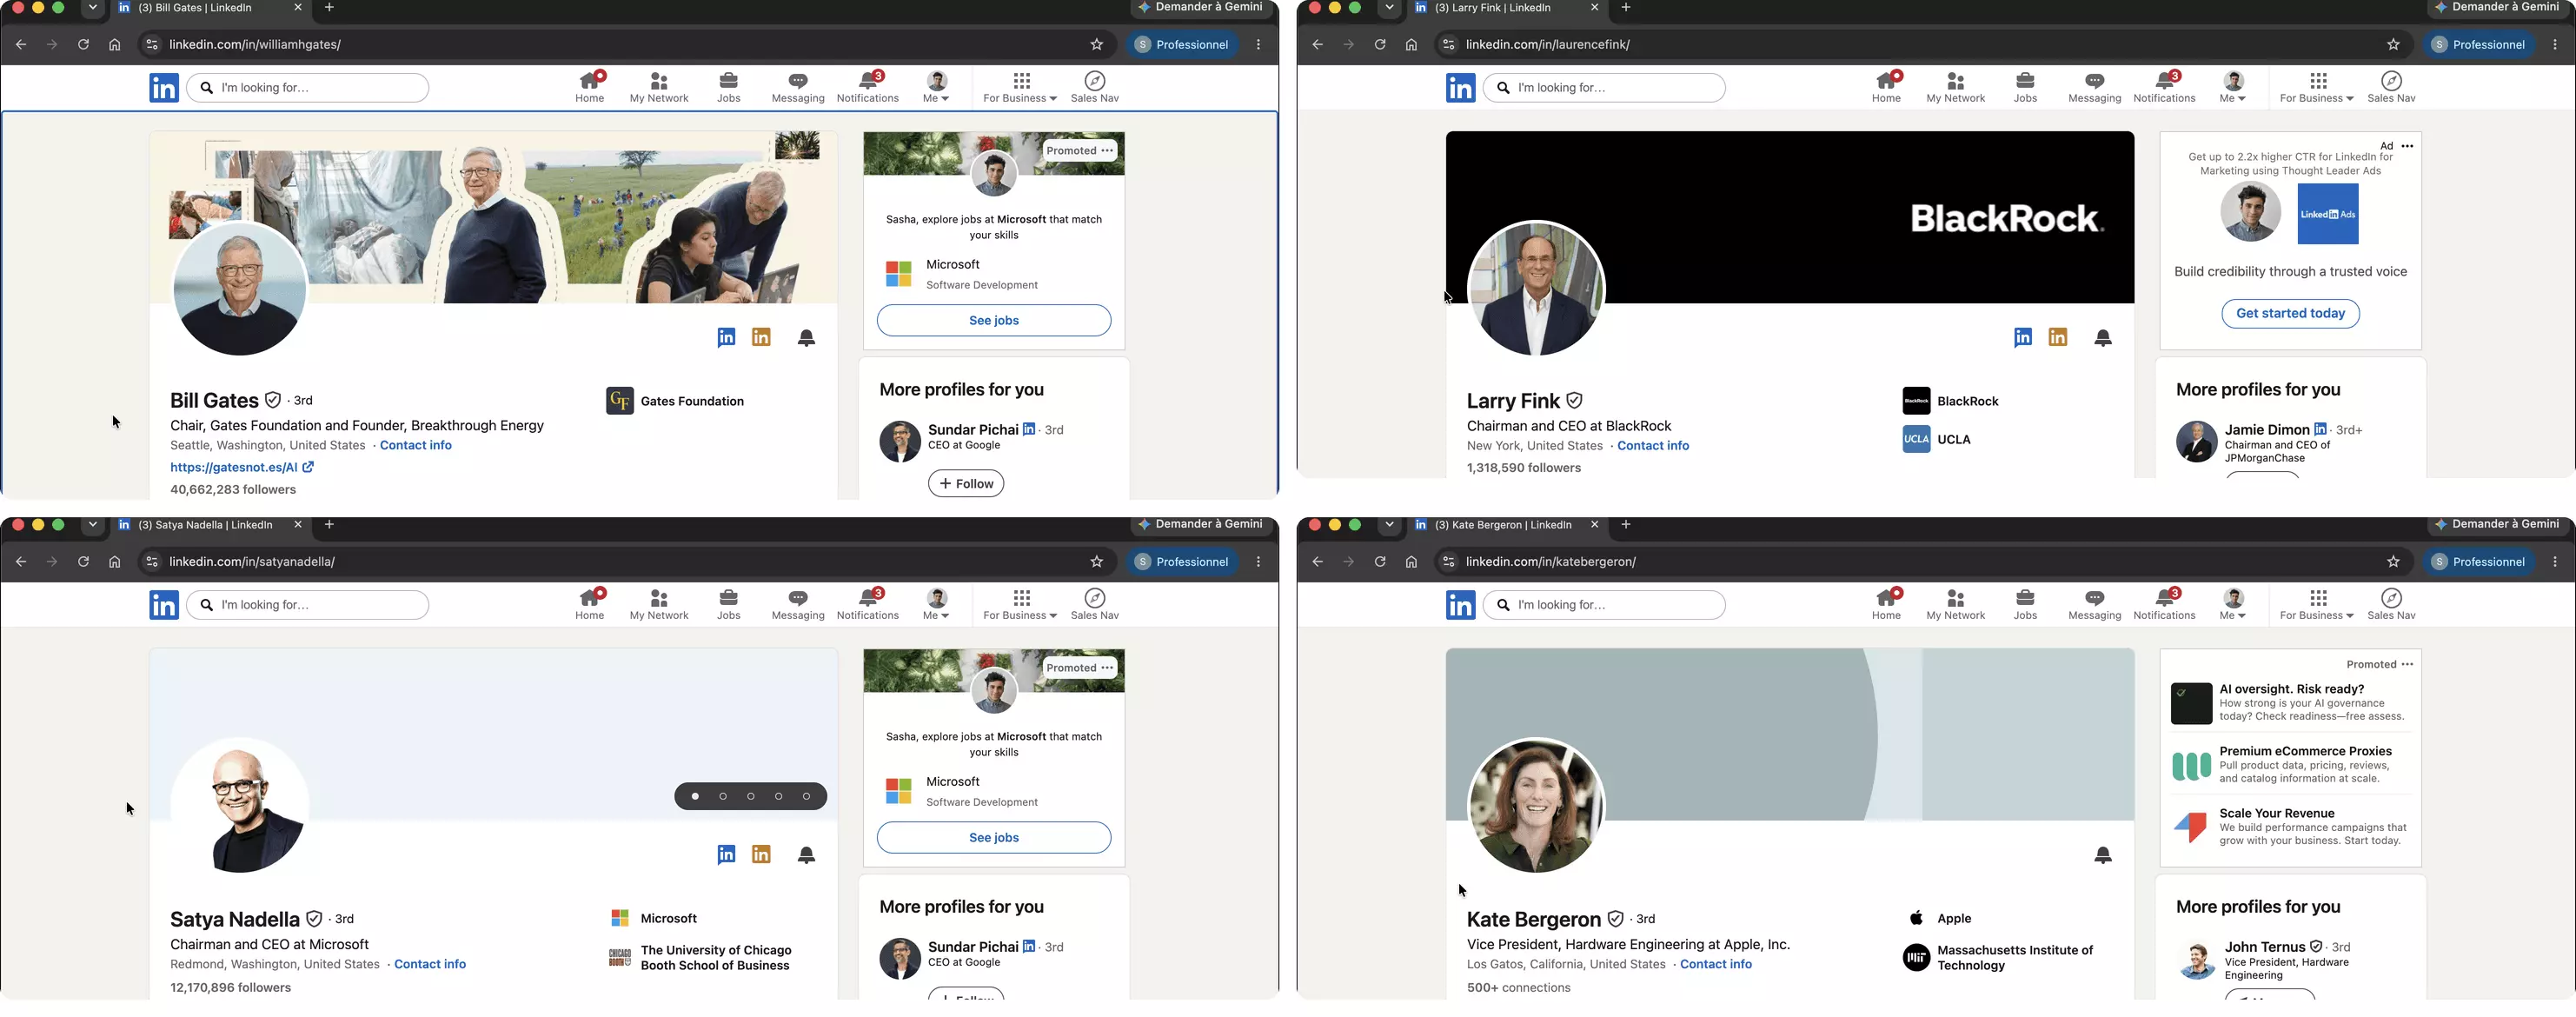
Task: Select the Bill Gates | LinkedIn tab
Action: click(x=209, y=8)
